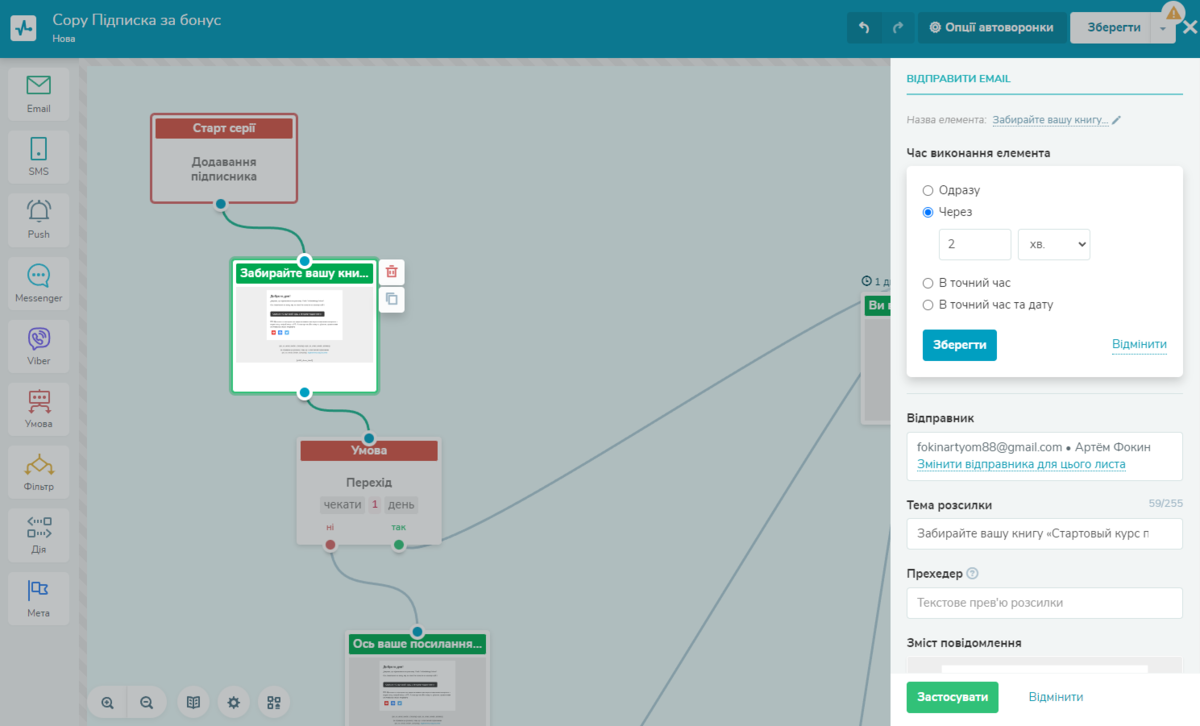Open the хв. time unit dropdown
The image size is (1200, 726).
click(x=1054, y=244)
